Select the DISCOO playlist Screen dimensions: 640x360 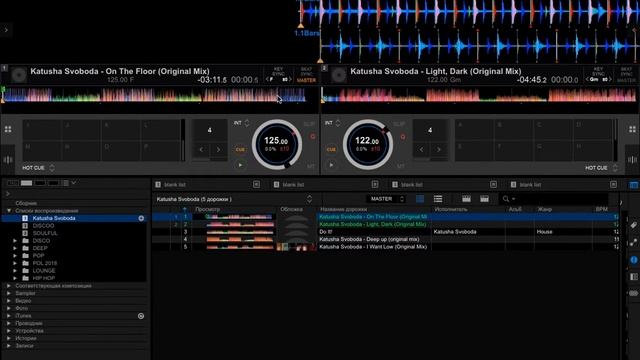point(43,226)
